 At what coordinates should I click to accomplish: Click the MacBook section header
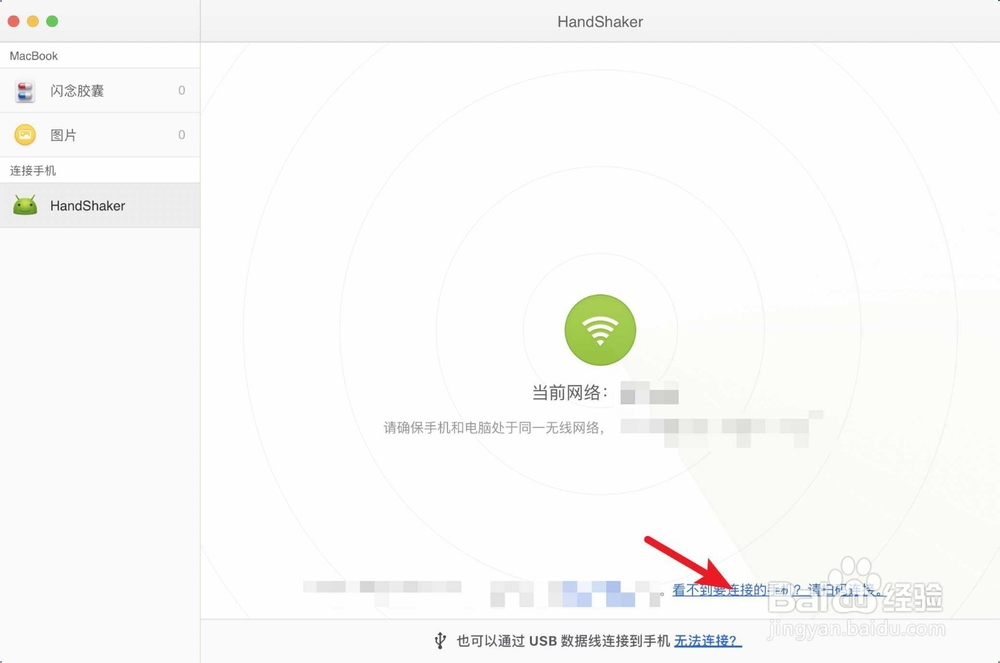point(34,56)
